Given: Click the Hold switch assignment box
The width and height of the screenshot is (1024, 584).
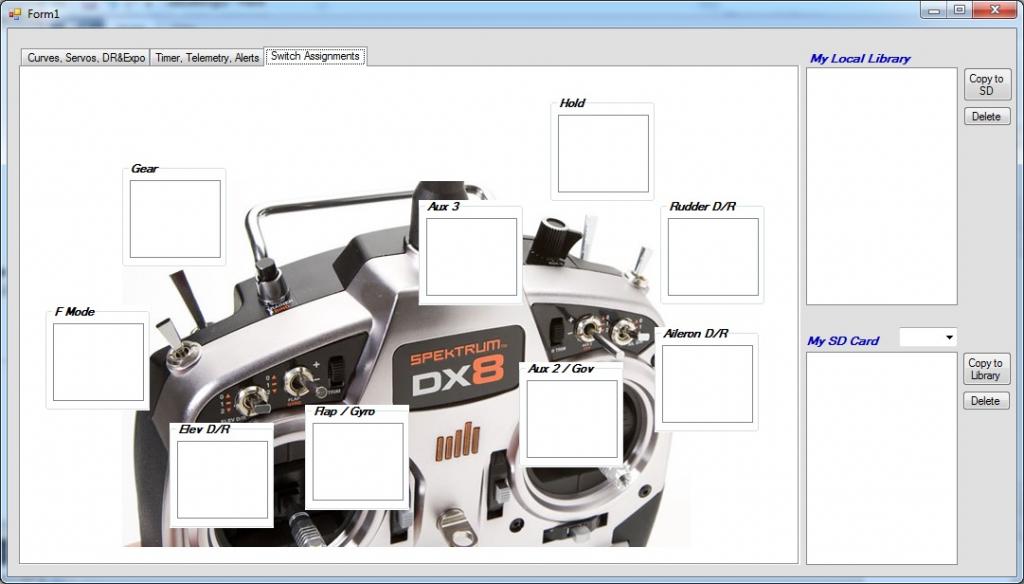Looking at the screenshot, I should click(x=603, y=154).
